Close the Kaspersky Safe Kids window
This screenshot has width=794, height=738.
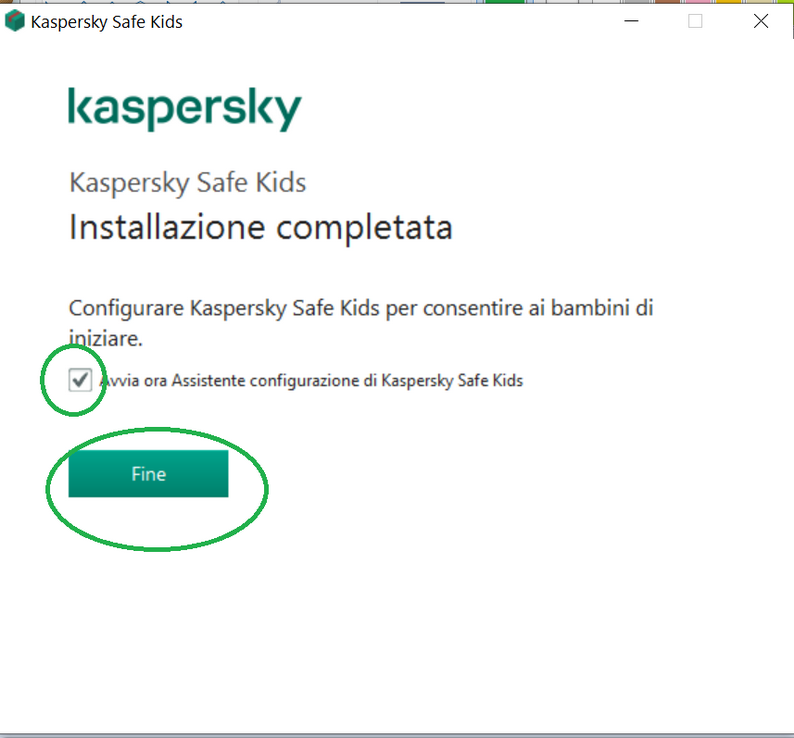pyautogui.click(x=761, y=21)
